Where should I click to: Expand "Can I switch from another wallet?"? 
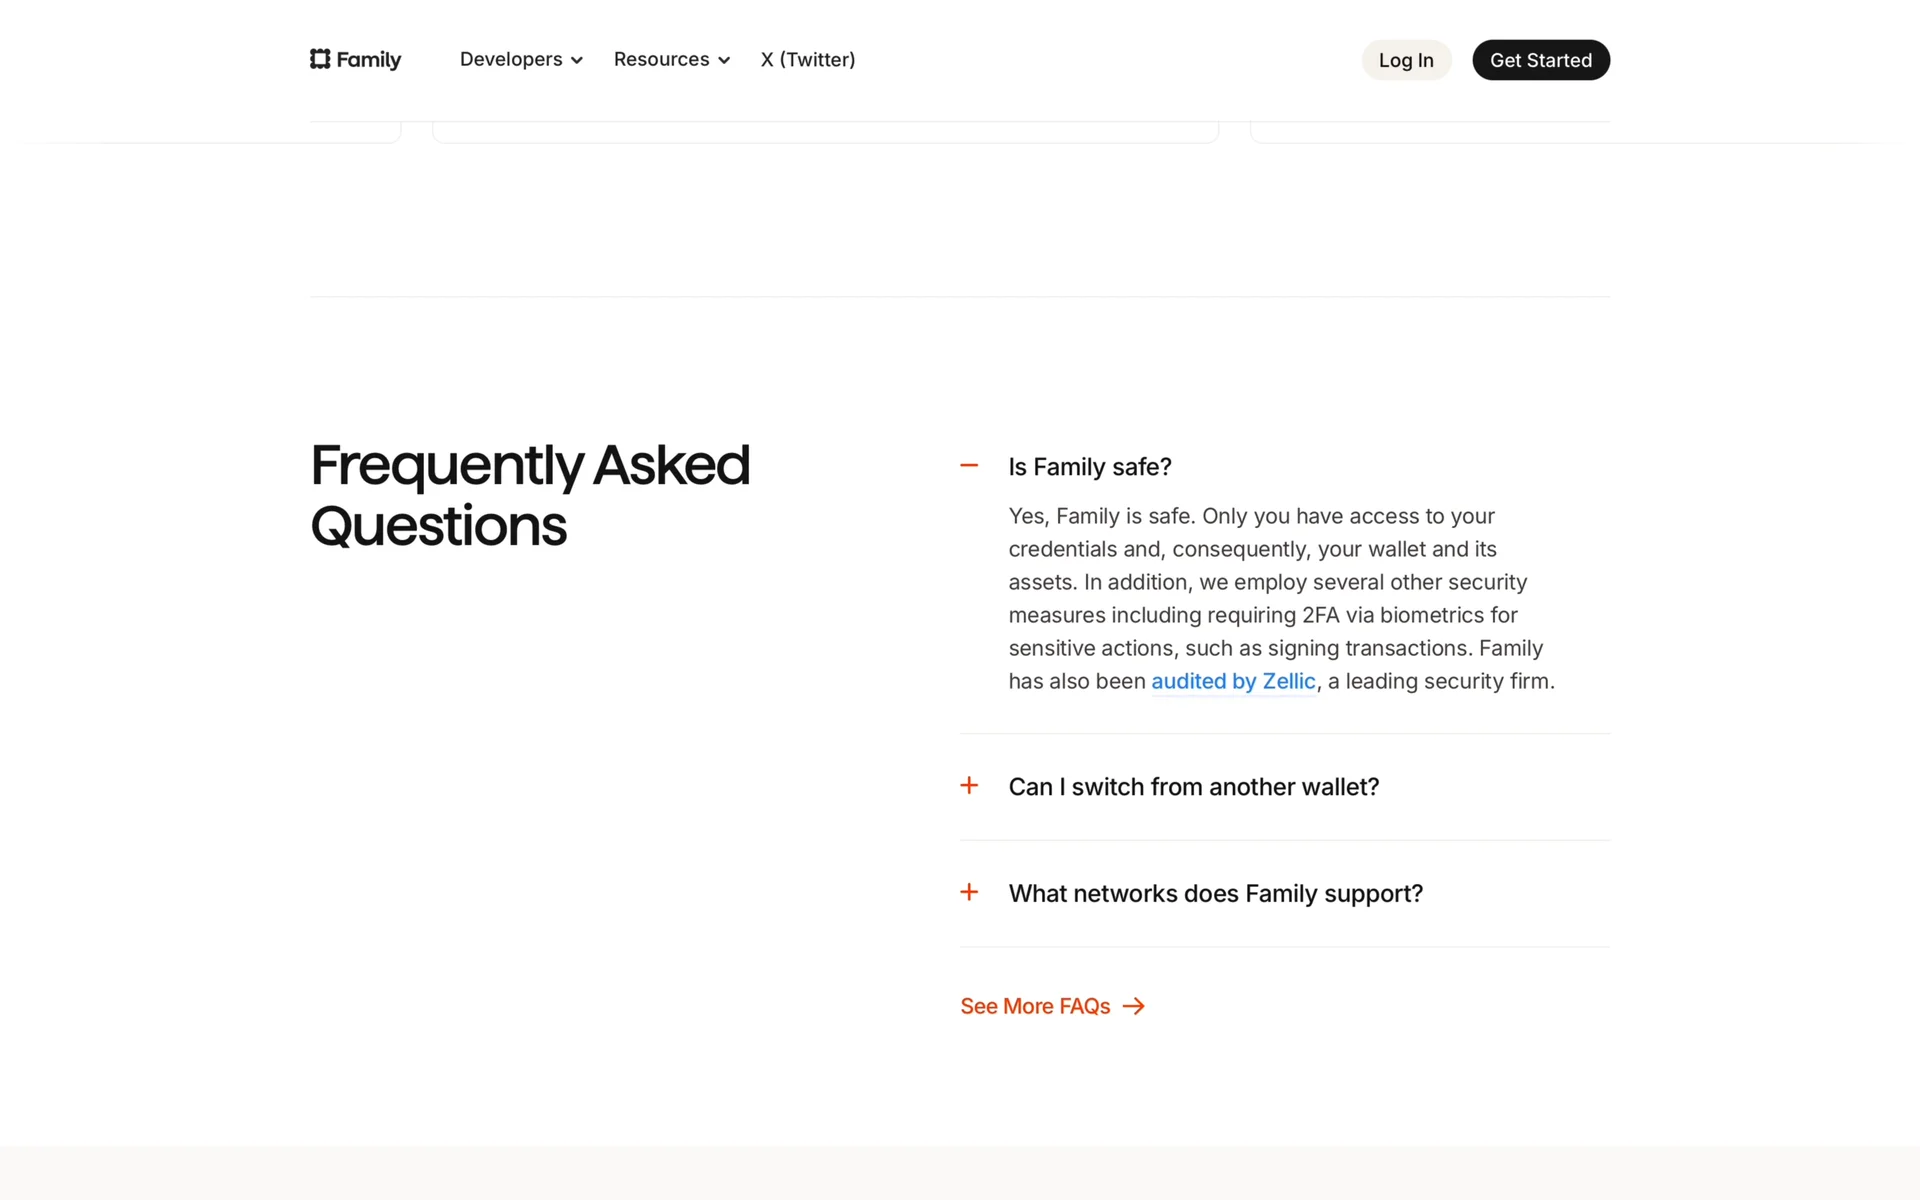click(x=1193, y=787)
